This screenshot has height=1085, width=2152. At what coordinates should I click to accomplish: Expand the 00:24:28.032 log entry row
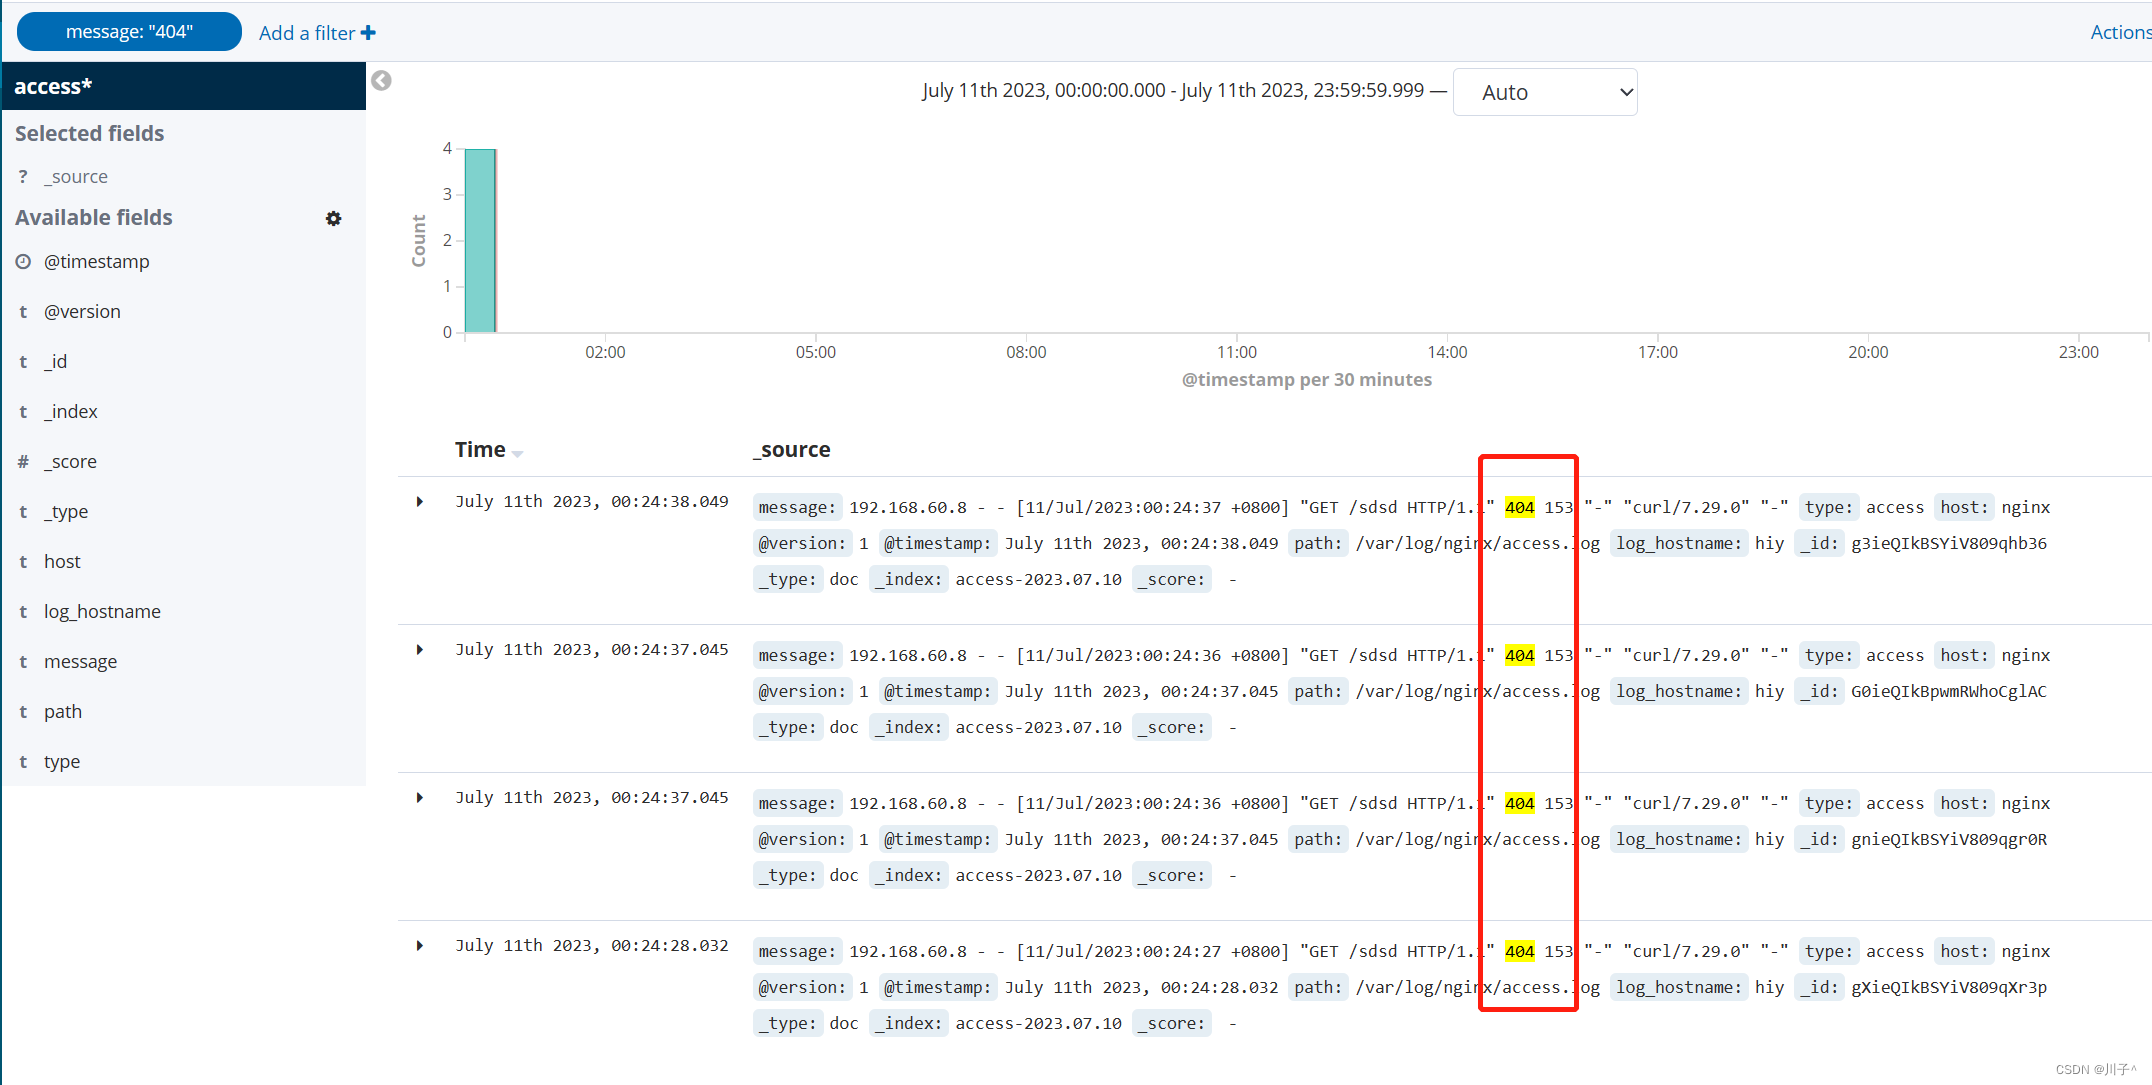[420, 946]
